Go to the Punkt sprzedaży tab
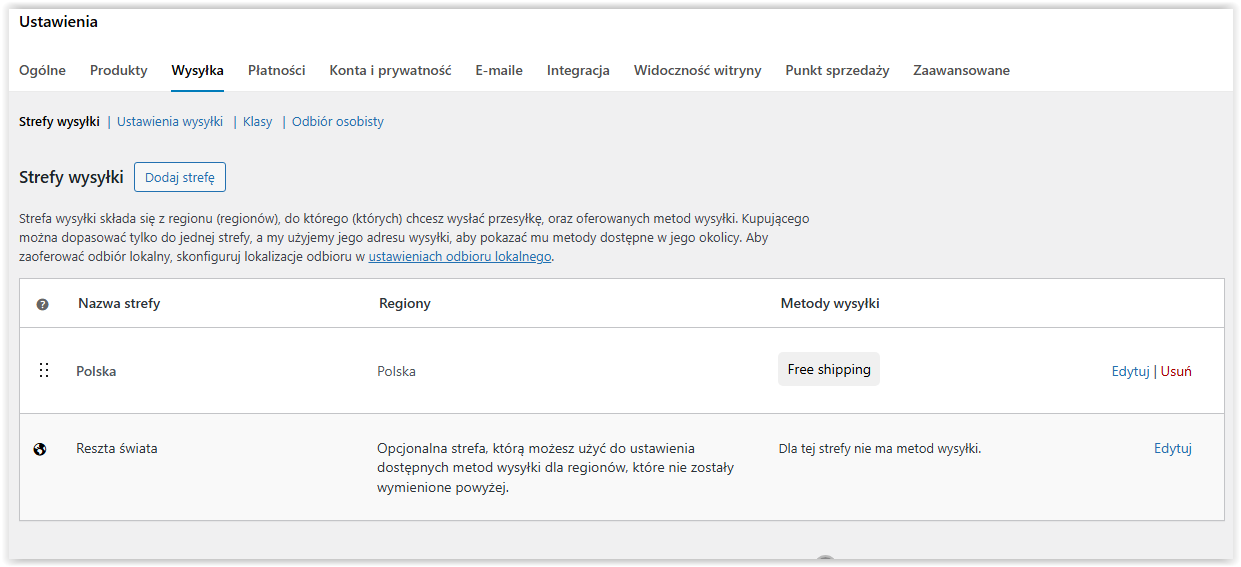Image resolution: width=1241 pixels, height=567 pixels. pos(837,70)
